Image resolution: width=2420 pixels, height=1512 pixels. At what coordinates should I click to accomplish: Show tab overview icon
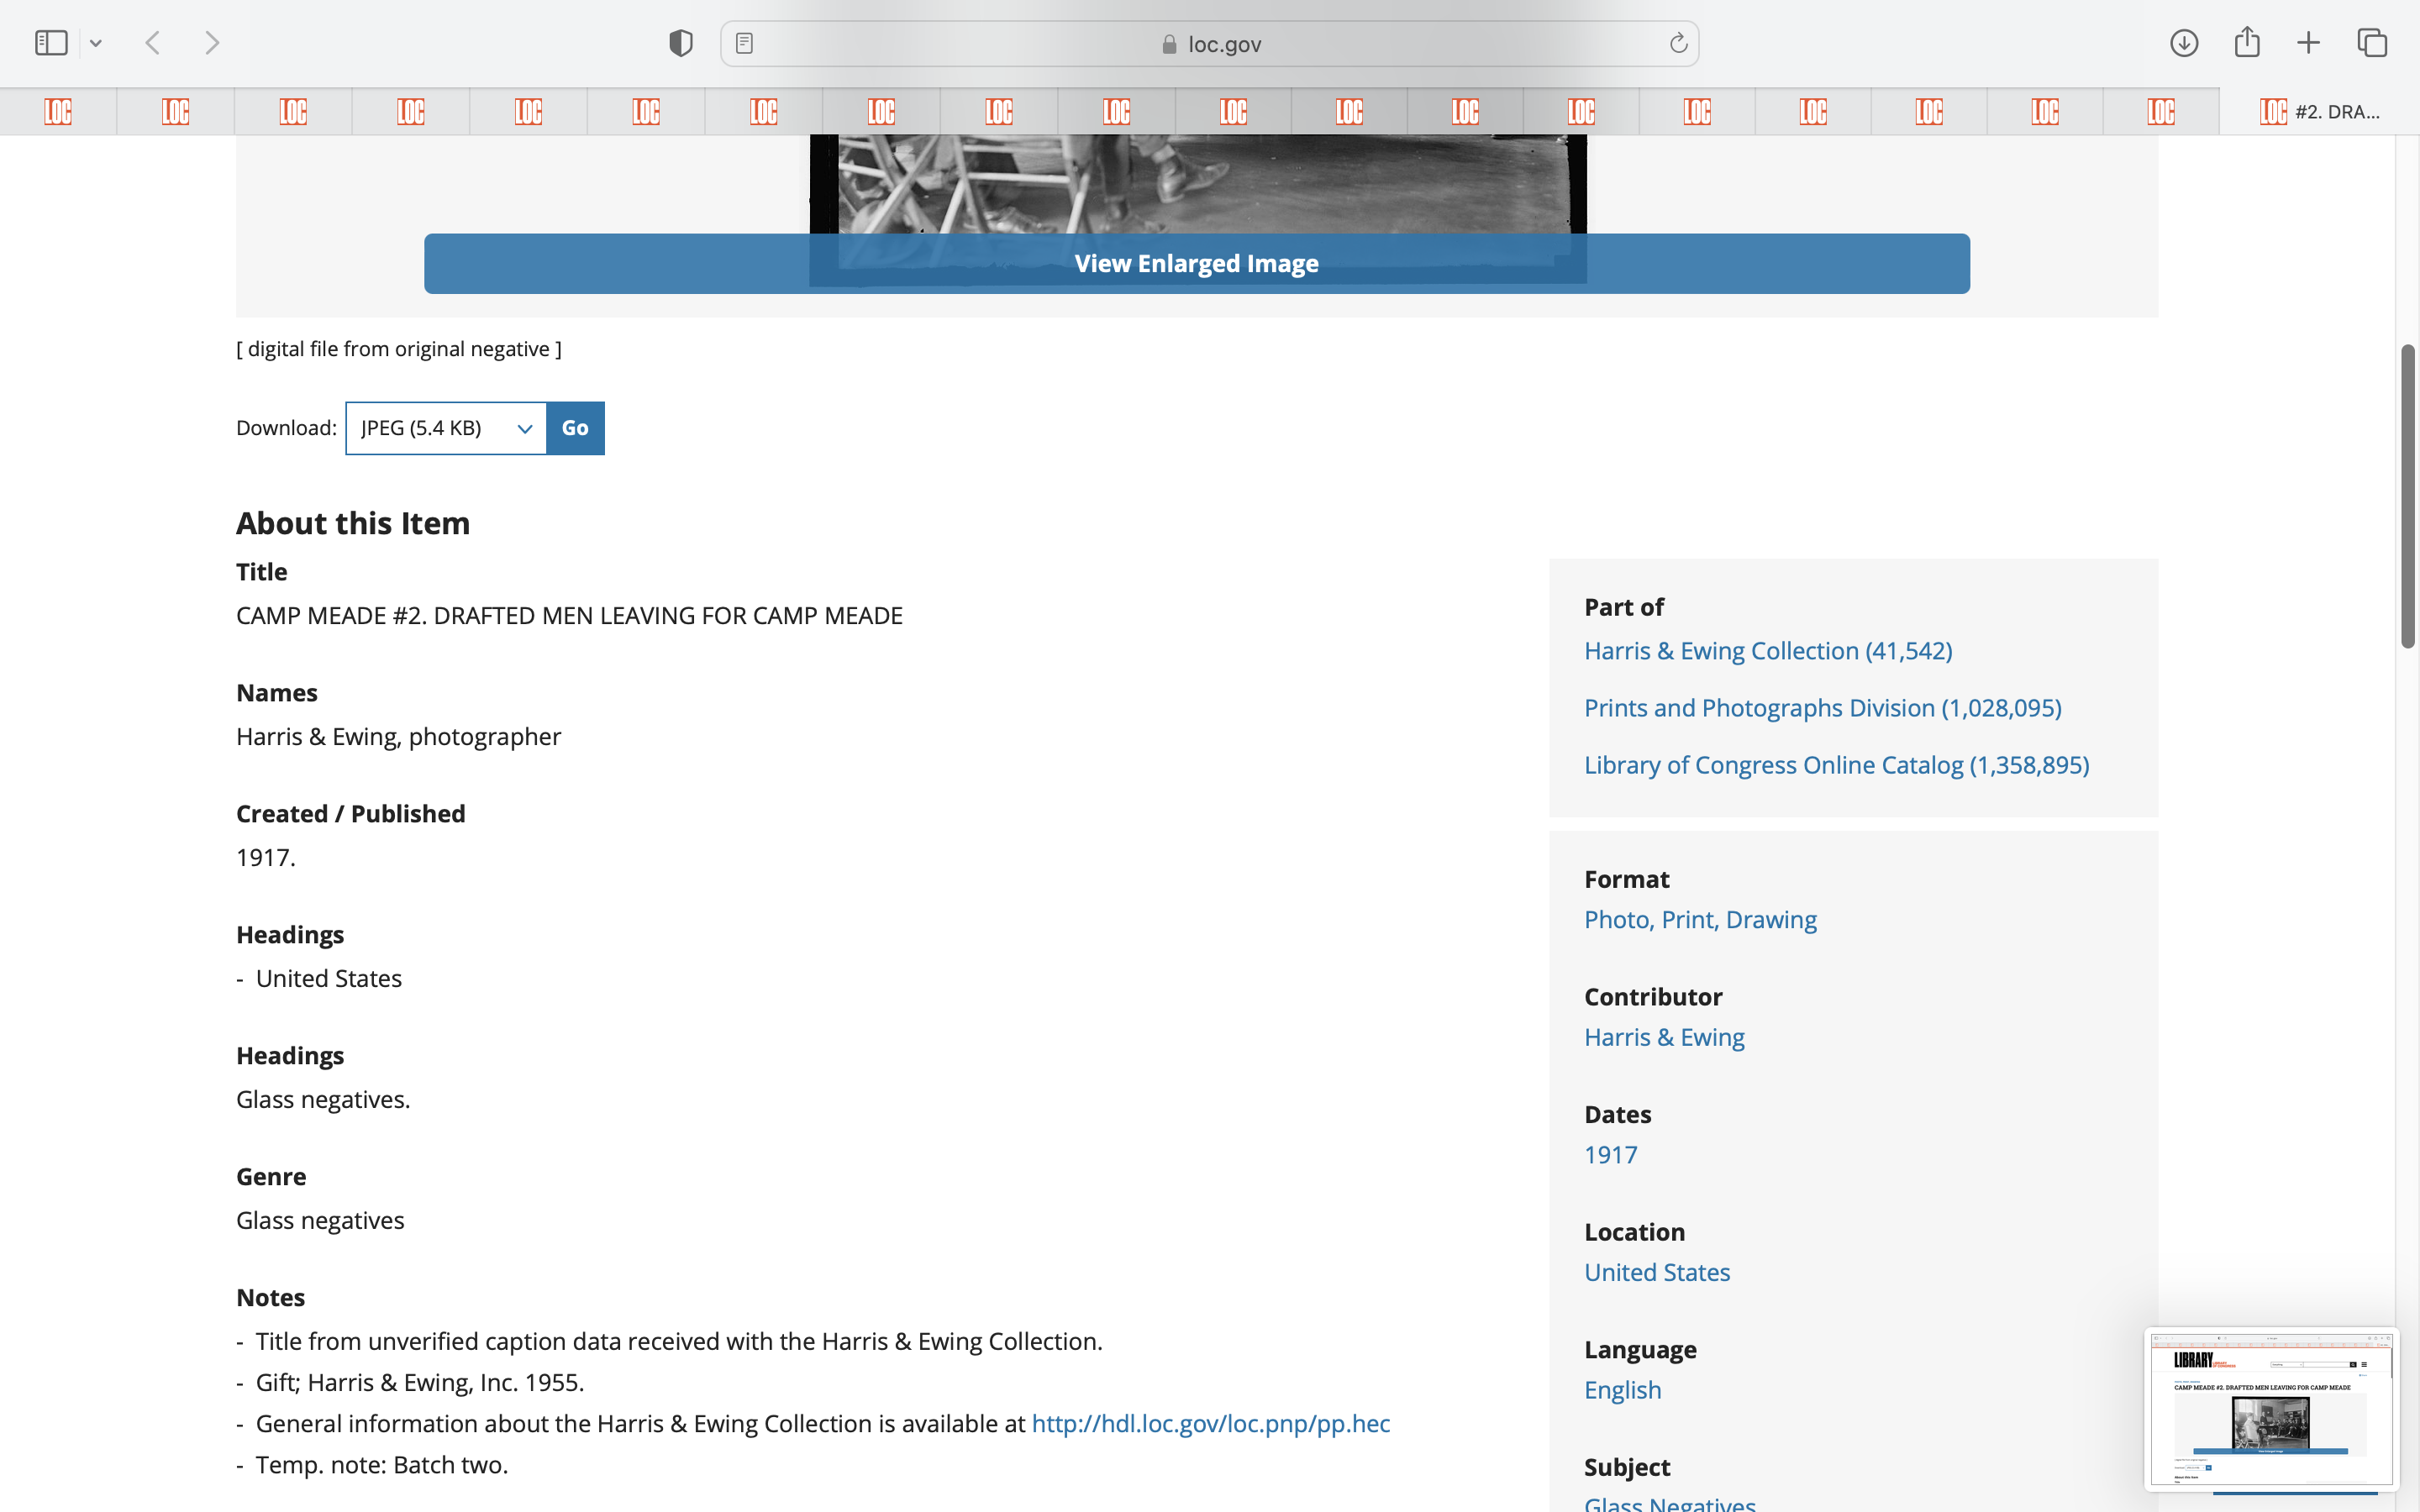point(2372,43)
